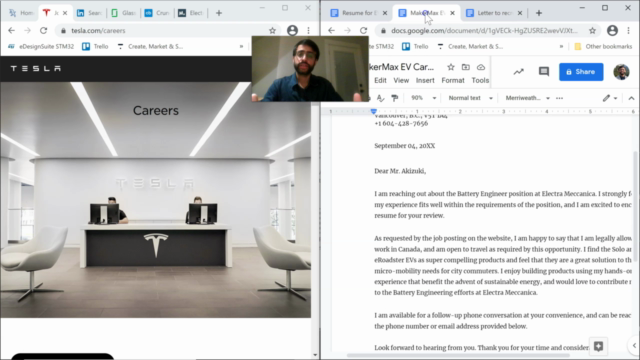Open the Docs browser's three-dot menu
The image size is (640, 360).
pos(629,31)
